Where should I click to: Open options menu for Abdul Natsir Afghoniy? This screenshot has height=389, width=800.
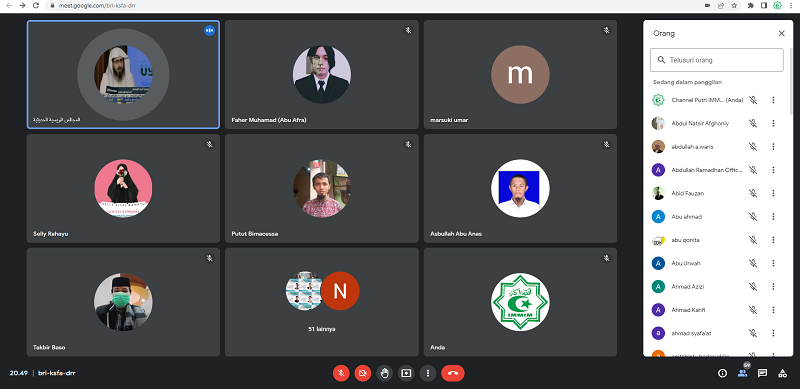click(x=773, y=123)
